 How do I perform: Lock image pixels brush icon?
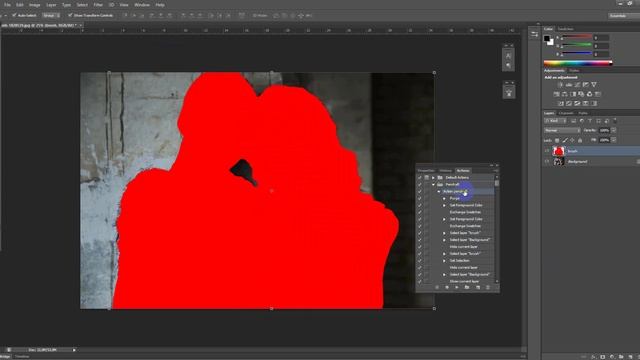(565, 140)
